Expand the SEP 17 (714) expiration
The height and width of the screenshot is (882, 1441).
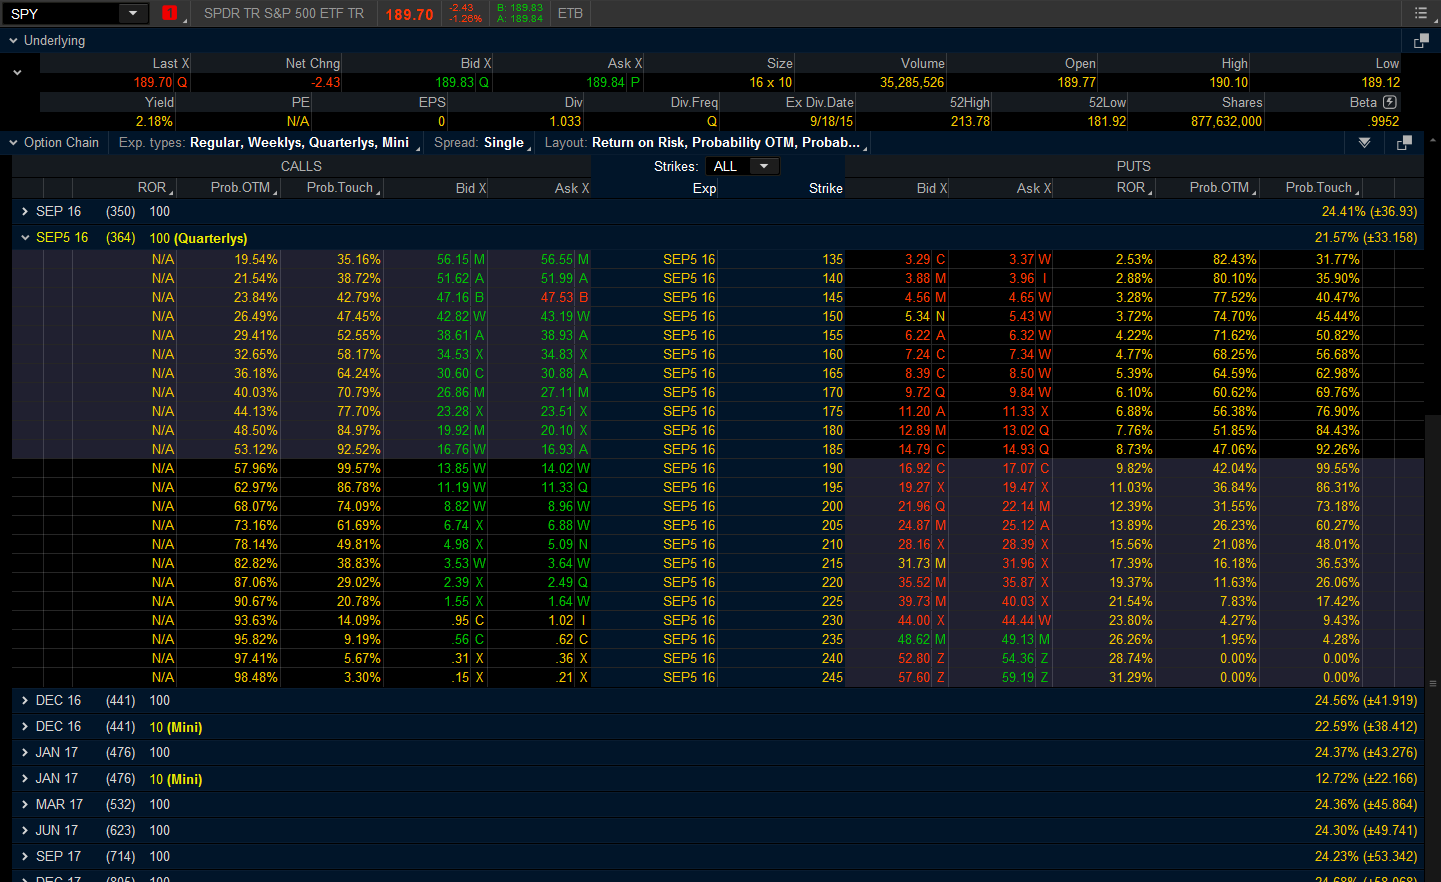click(25, 856)
